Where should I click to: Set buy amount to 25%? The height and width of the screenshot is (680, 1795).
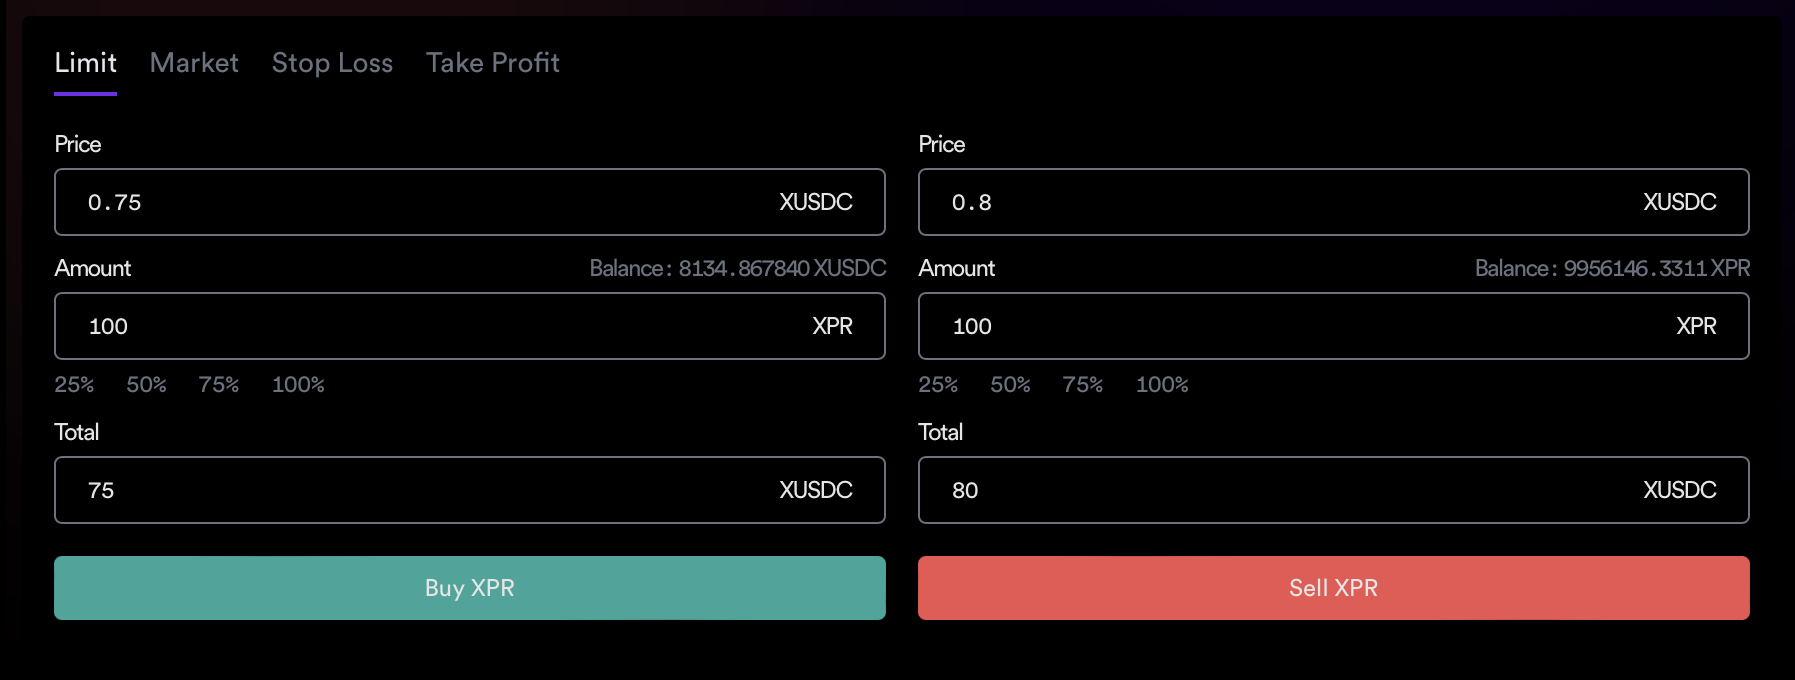(74, 385)
